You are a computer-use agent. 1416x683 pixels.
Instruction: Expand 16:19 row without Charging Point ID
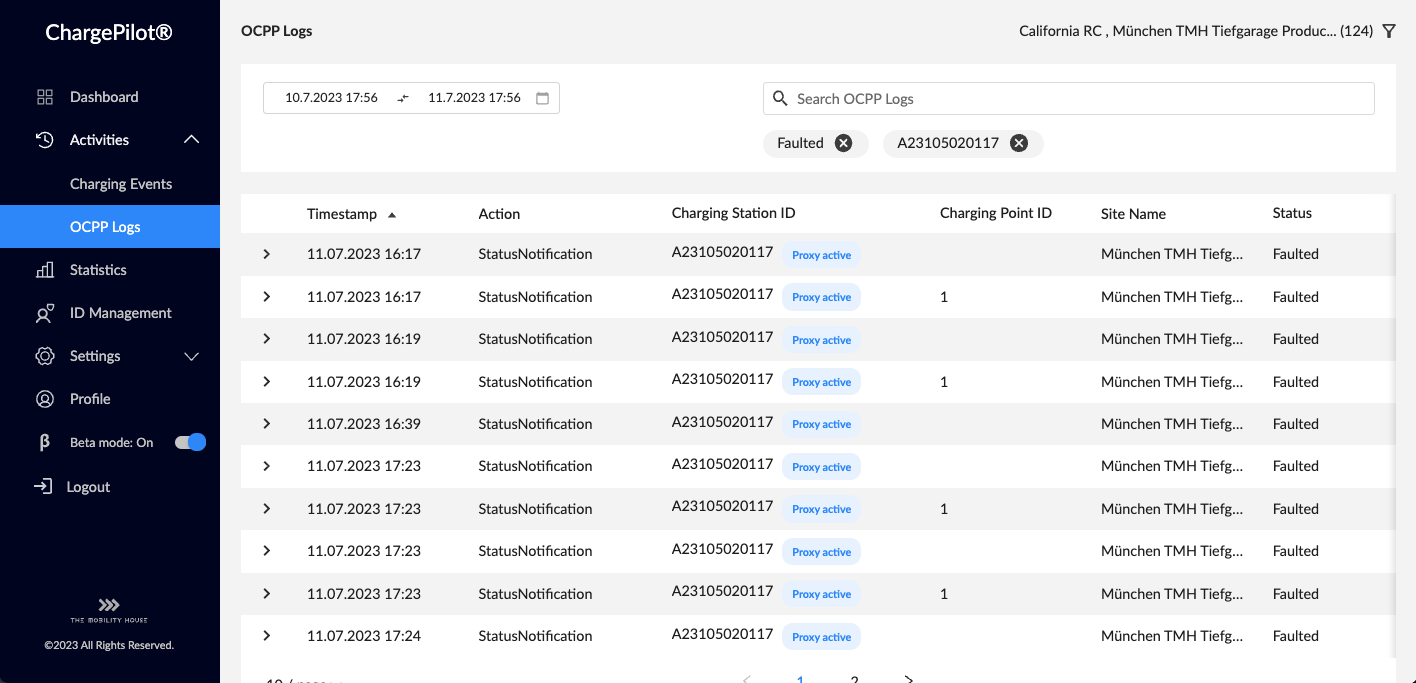click(267, 339)
